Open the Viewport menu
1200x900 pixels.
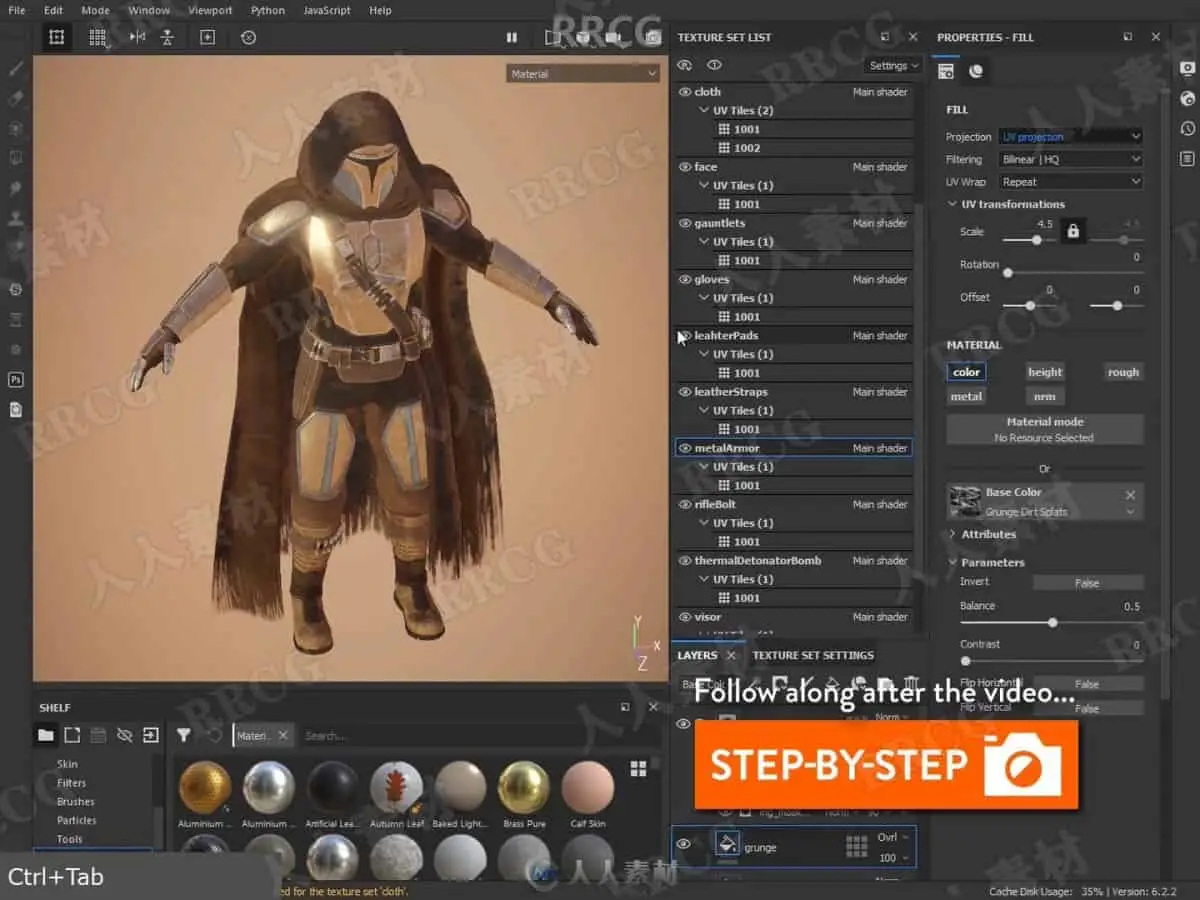210,10
